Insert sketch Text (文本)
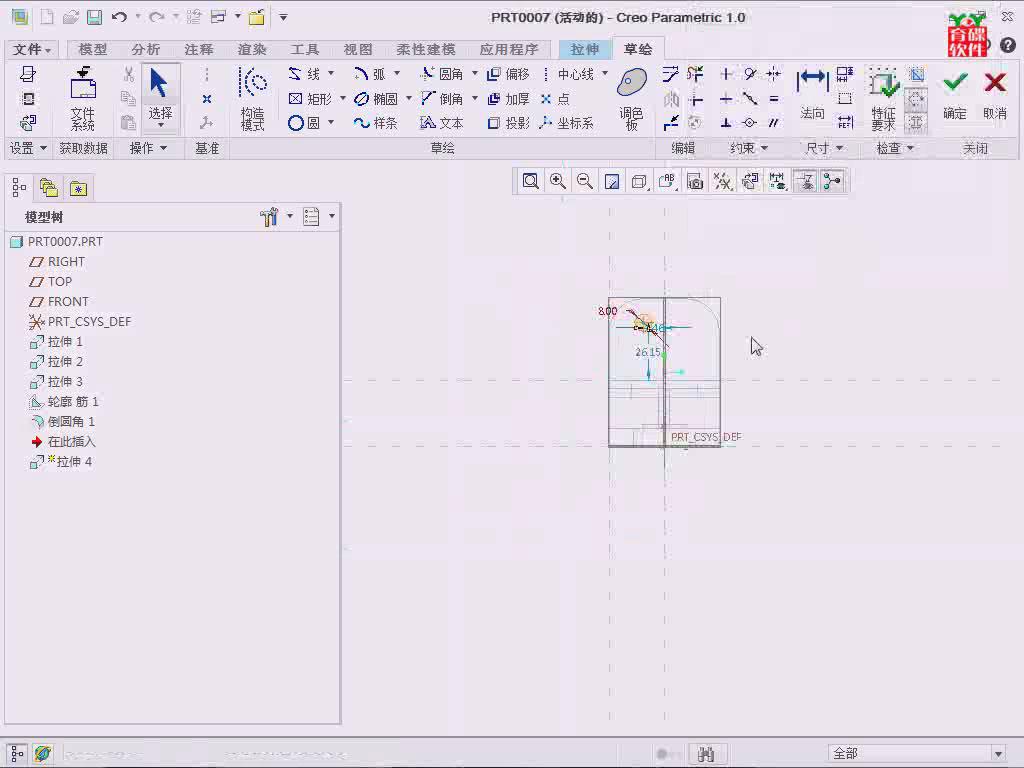The image size is (1024, 768). [441, 123]
